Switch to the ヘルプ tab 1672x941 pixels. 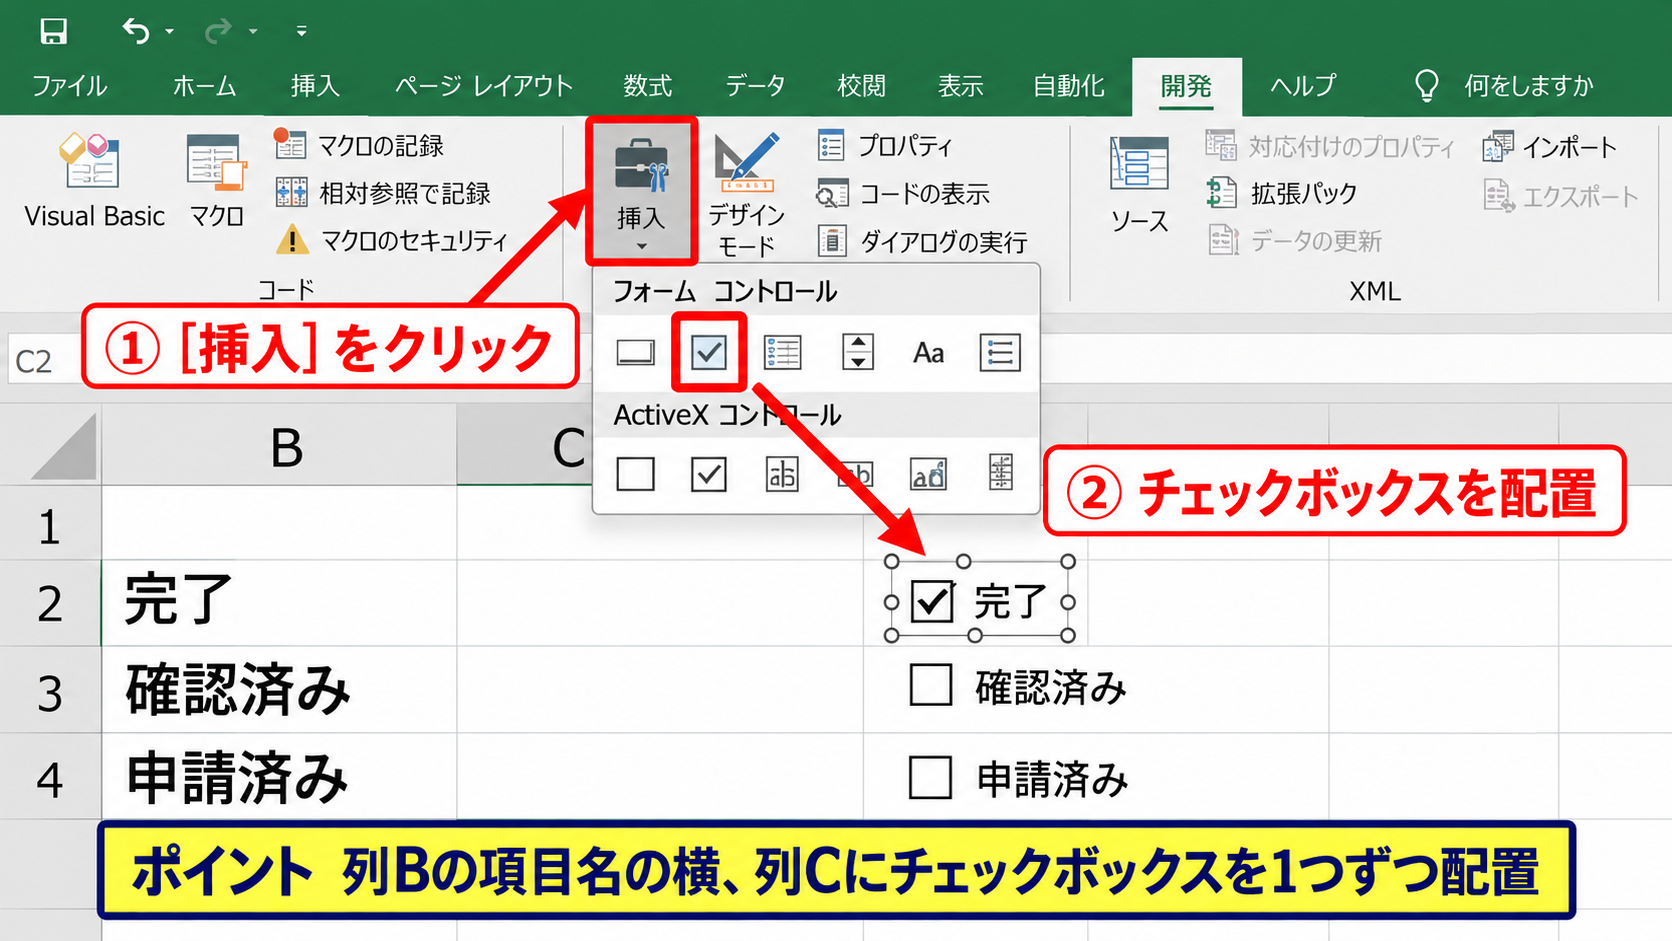(x=1303, y=86)
